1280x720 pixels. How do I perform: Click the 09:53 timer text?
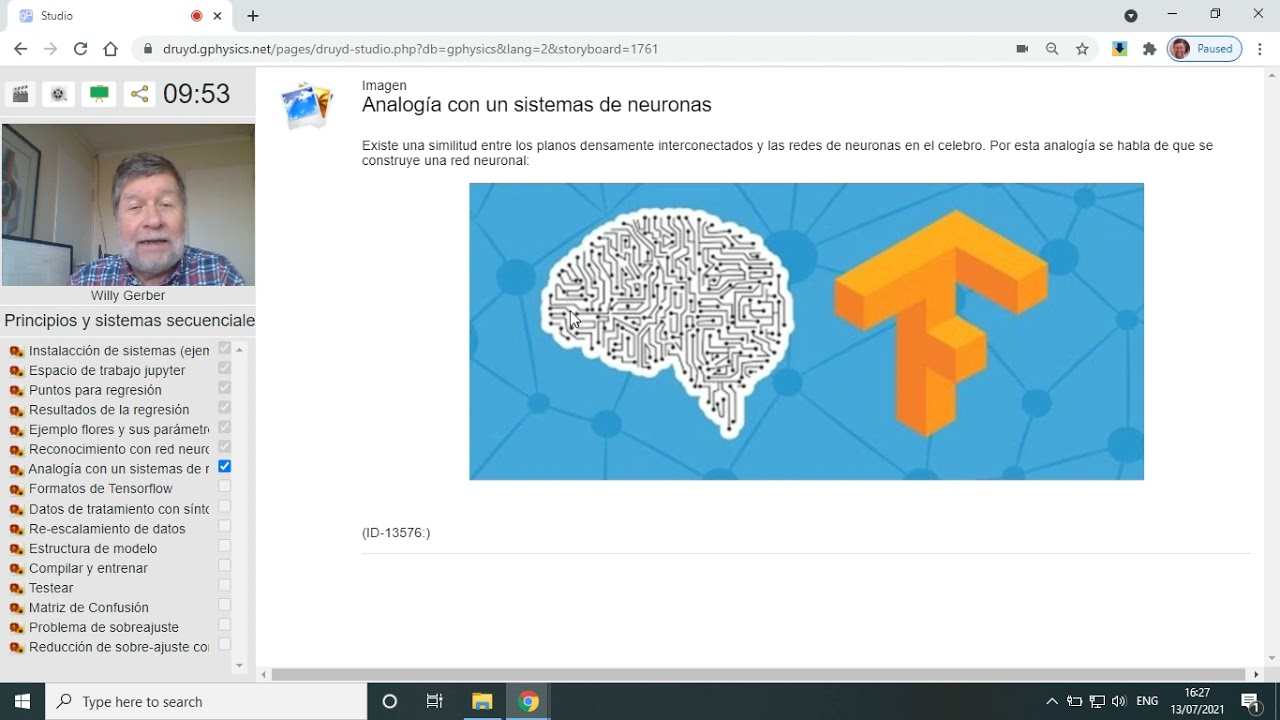tap(196, 94)
